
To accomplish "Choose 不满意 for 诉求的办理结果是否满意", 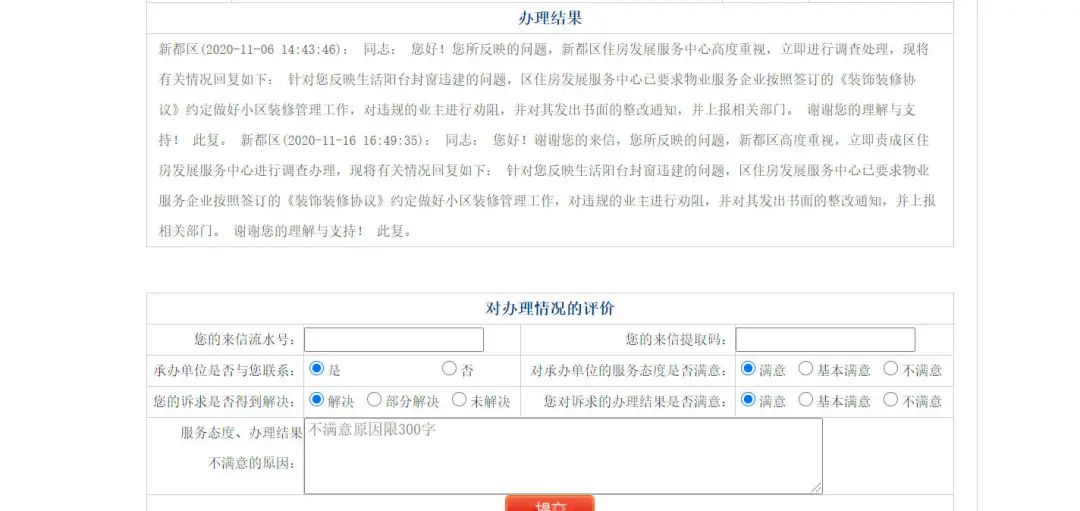I will coord(891,400).
